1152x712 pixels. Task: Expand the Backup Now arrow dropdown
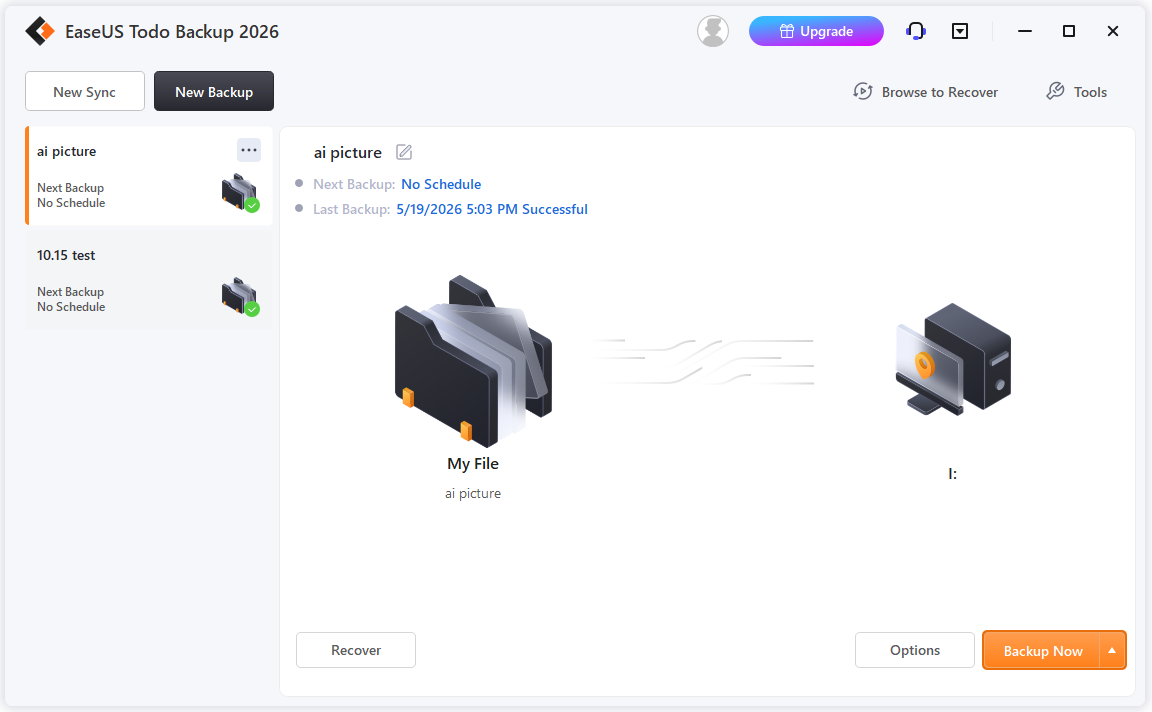1112,650
